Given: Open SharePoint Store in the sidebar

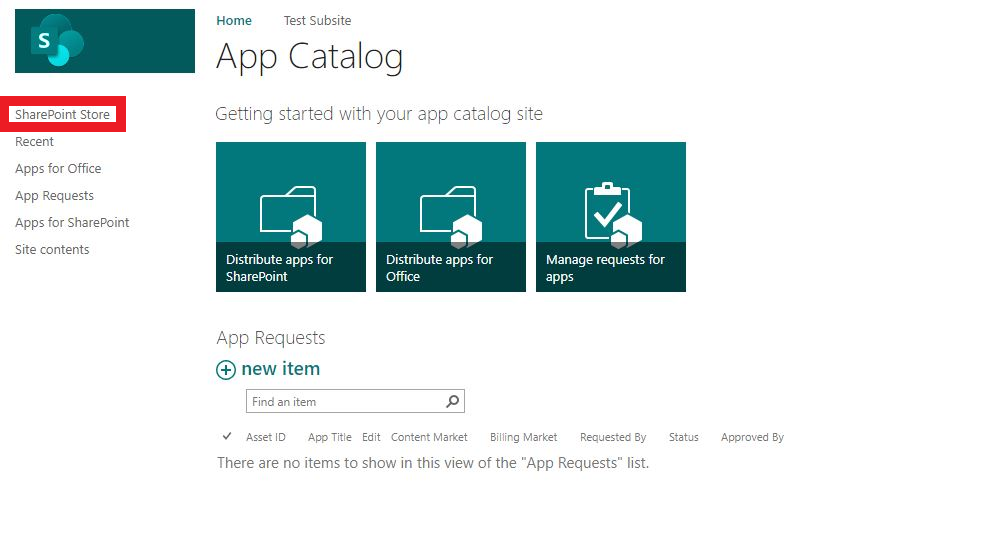Looking at the screenshot, I should point(62,115).
